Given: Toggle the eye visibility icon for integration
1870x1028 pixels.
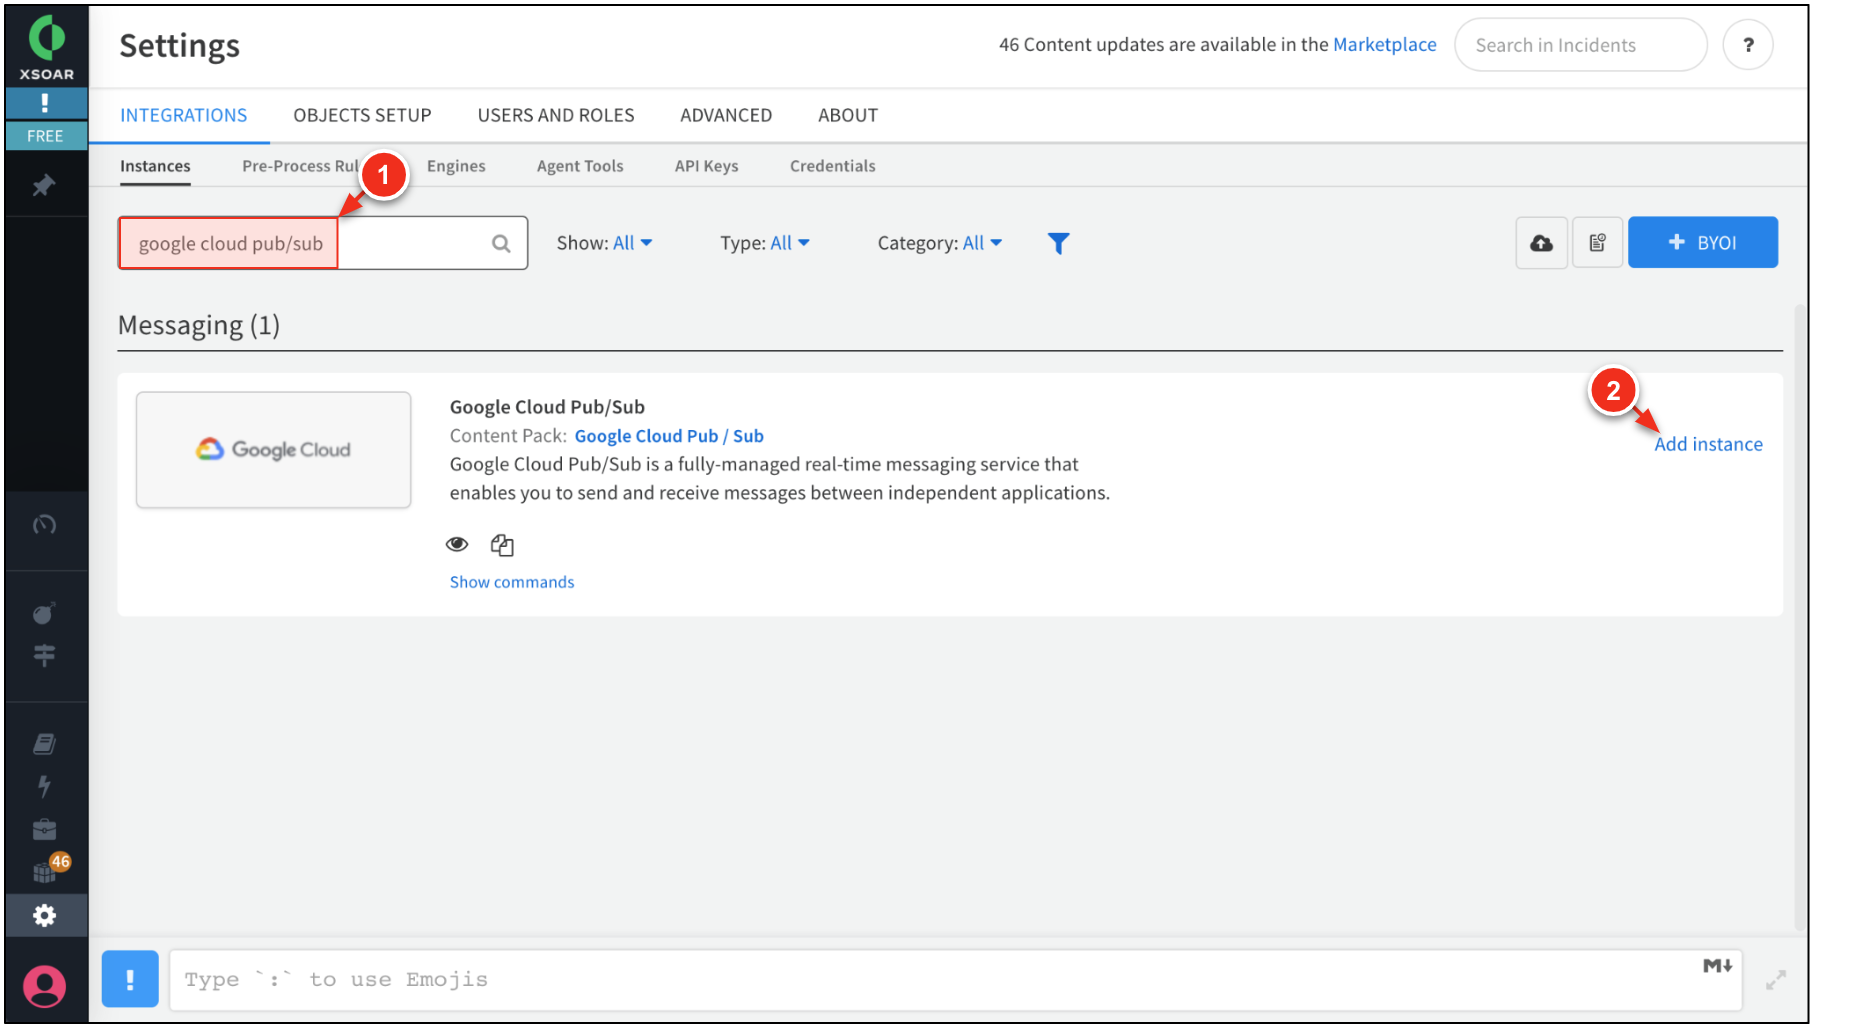Looking at the screenshot, I should click(x=457, y=544).
